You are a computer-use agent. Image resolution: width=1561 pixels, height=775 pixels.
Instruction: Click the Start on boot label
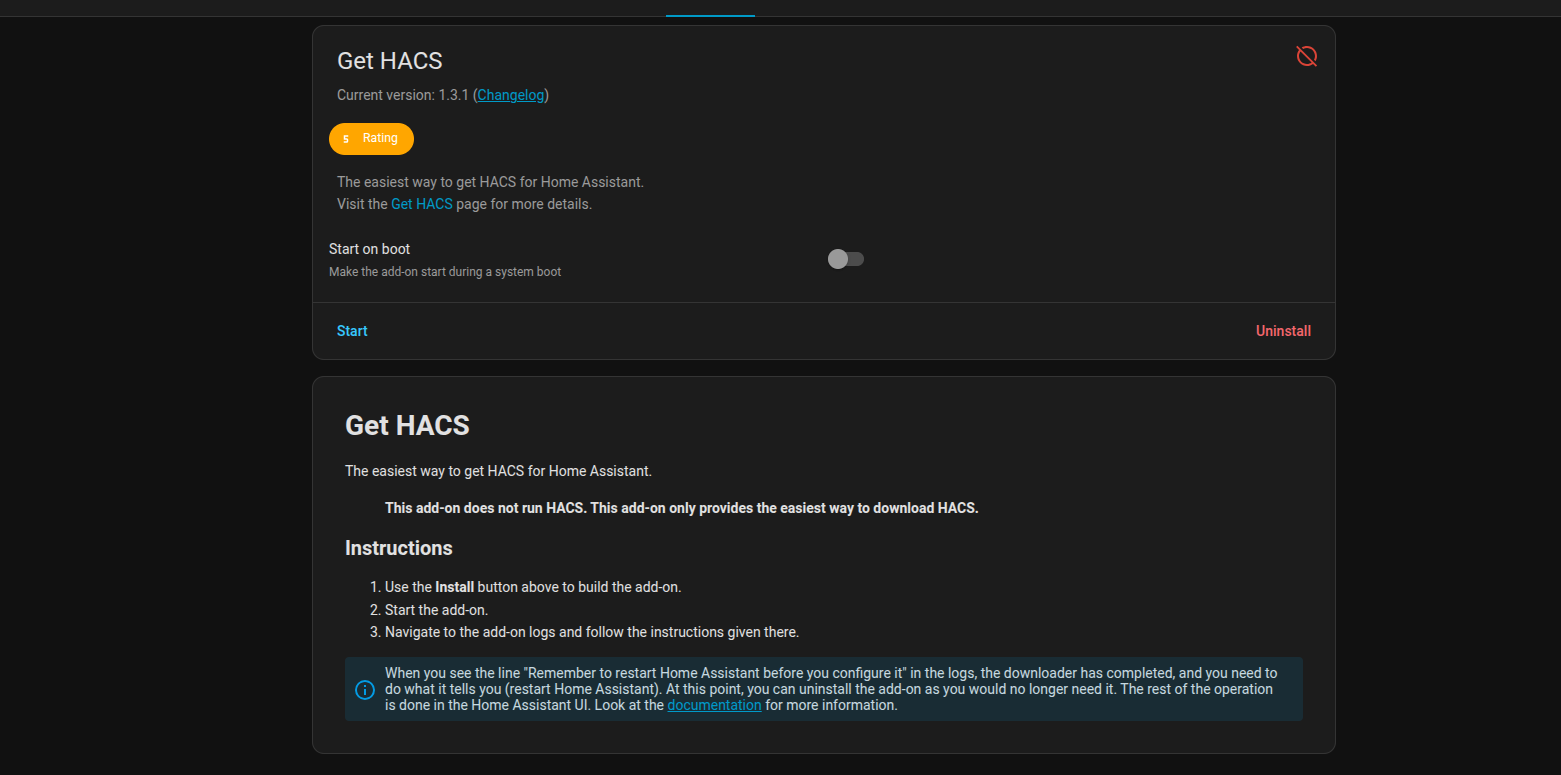(x=370, y=249)
